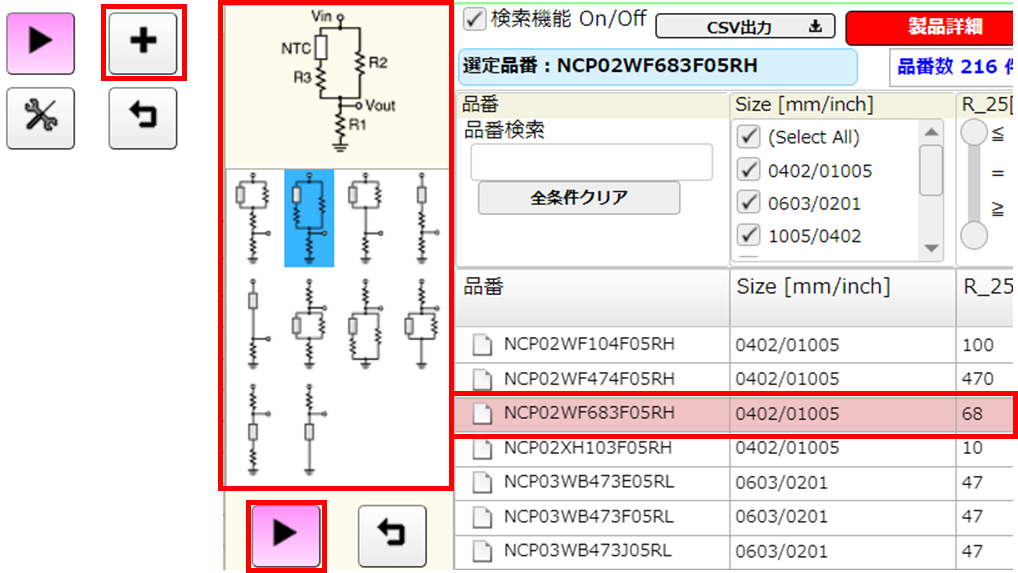1018x573 pixels.
Task: Click the top-left undo arrow button
Action: pyautogui.click(x=143, y=118)
